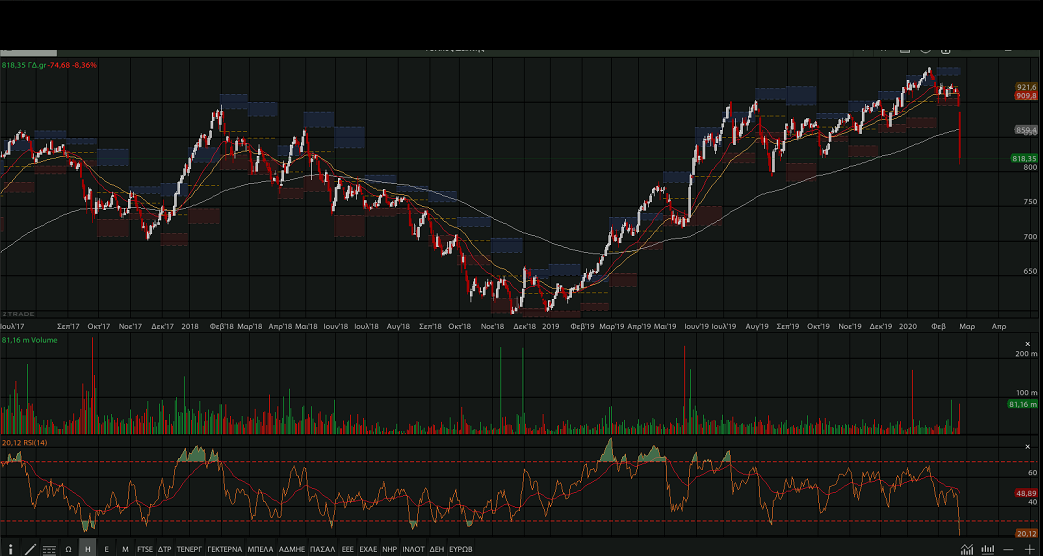Click the info icon in bottom toolbar

pos(9,549)
